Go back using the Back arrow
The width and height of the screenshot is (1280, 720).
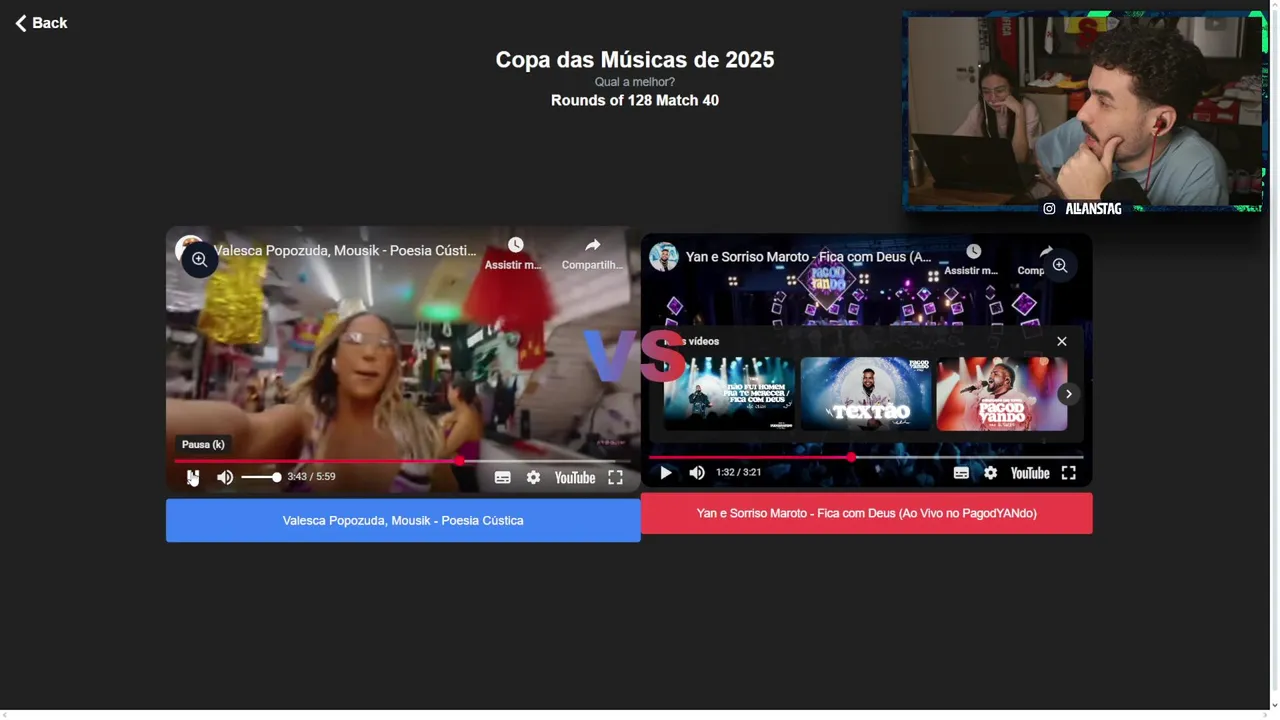click(41, 23)
